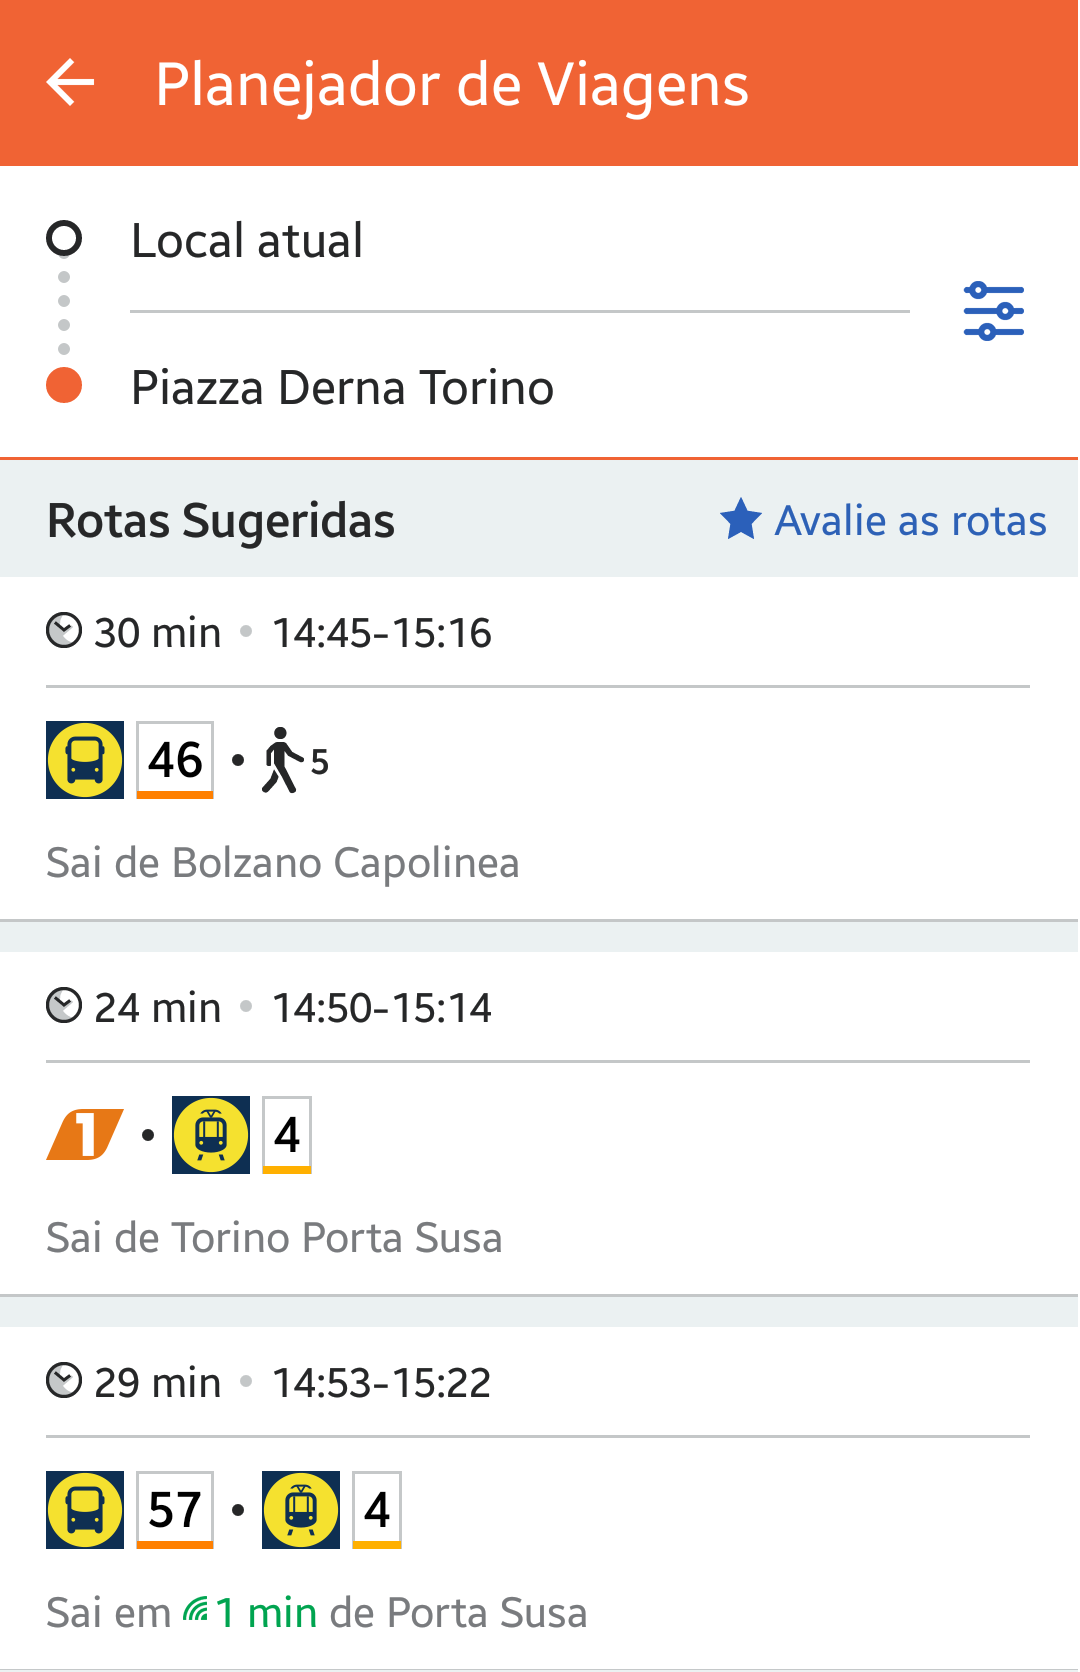Tap the bus icon for line 57

[x=85, y=1510]
